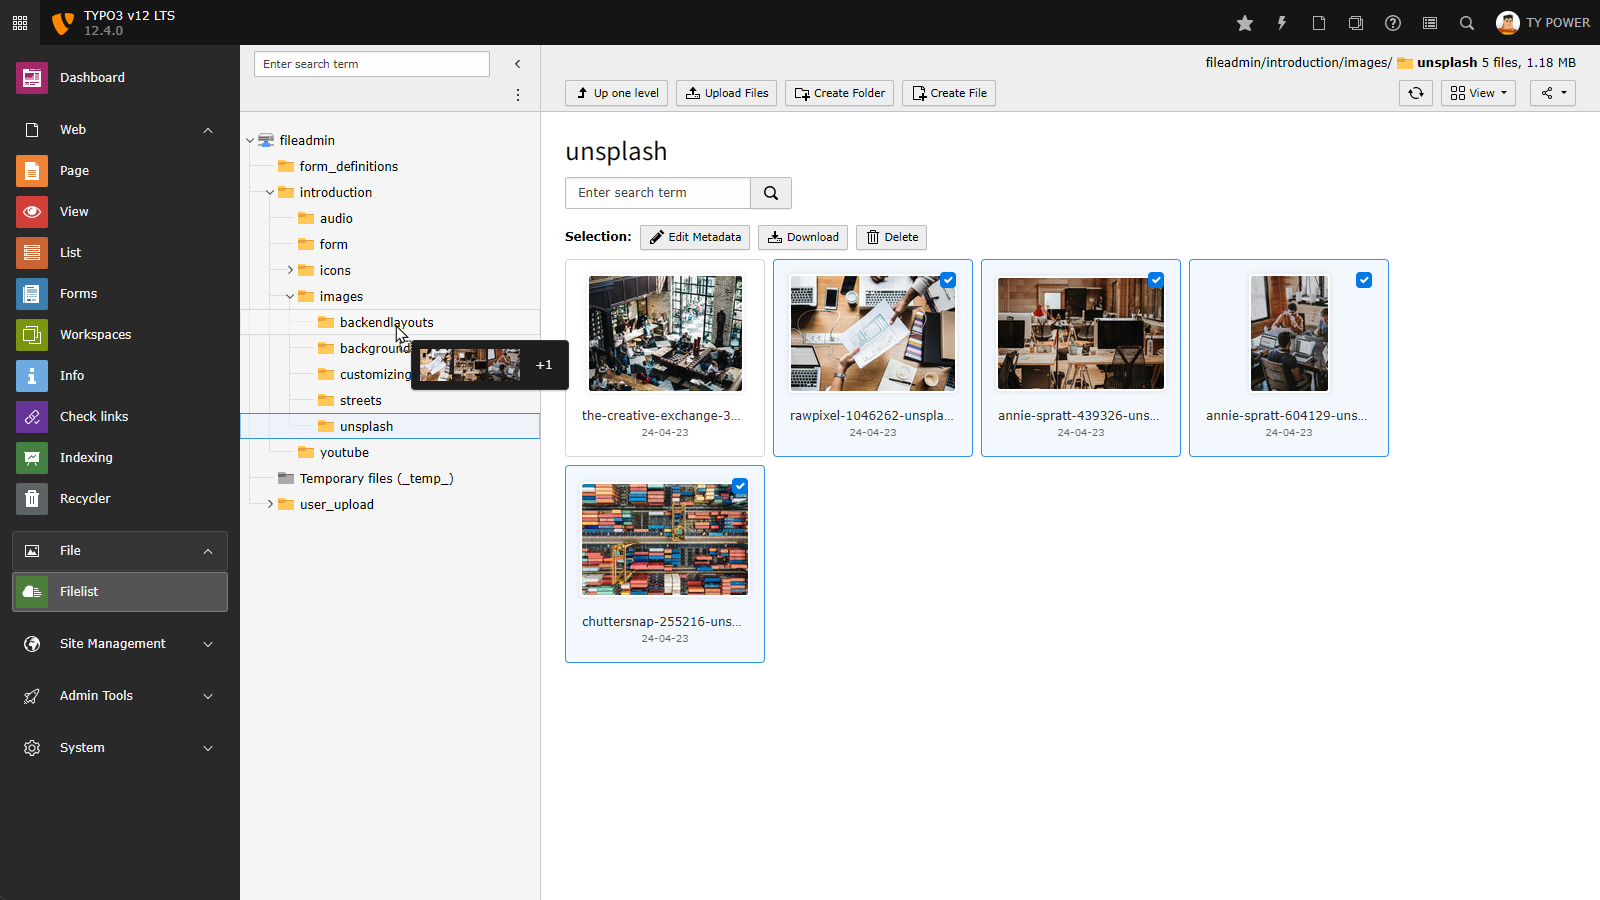Deselect the rawpixel-1046262 image checkbox
This screenshot has height=900, width=1600.
[948, 280]
